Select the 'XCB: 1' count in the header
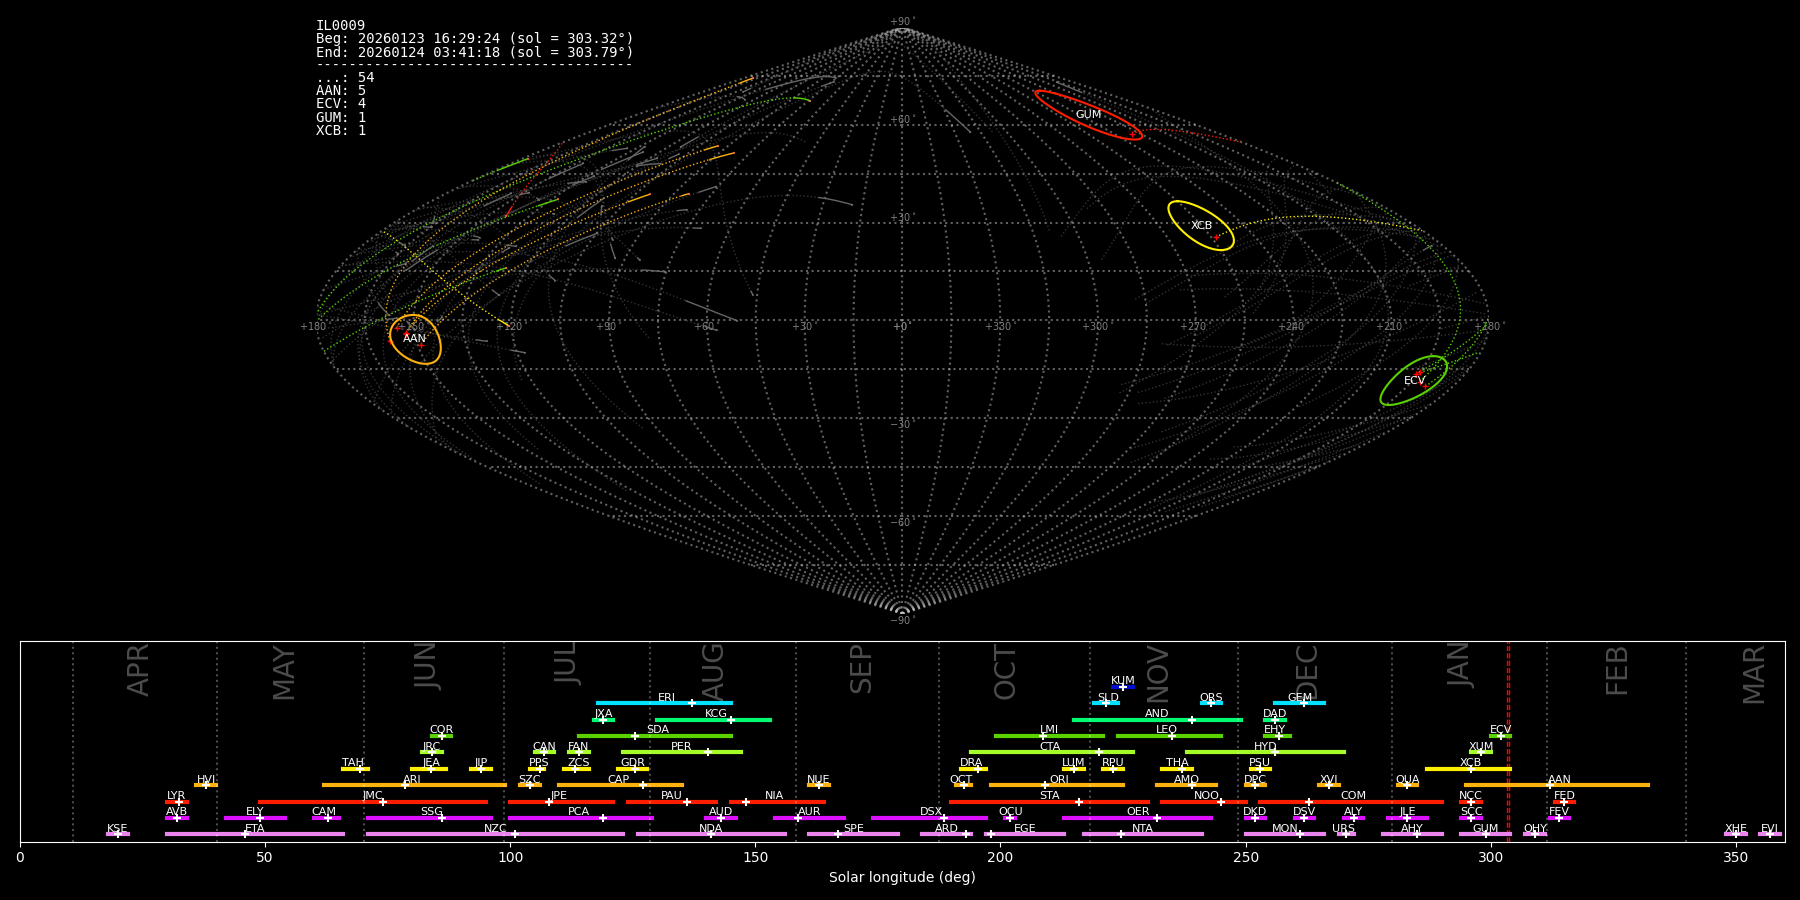 click(341, 131)
